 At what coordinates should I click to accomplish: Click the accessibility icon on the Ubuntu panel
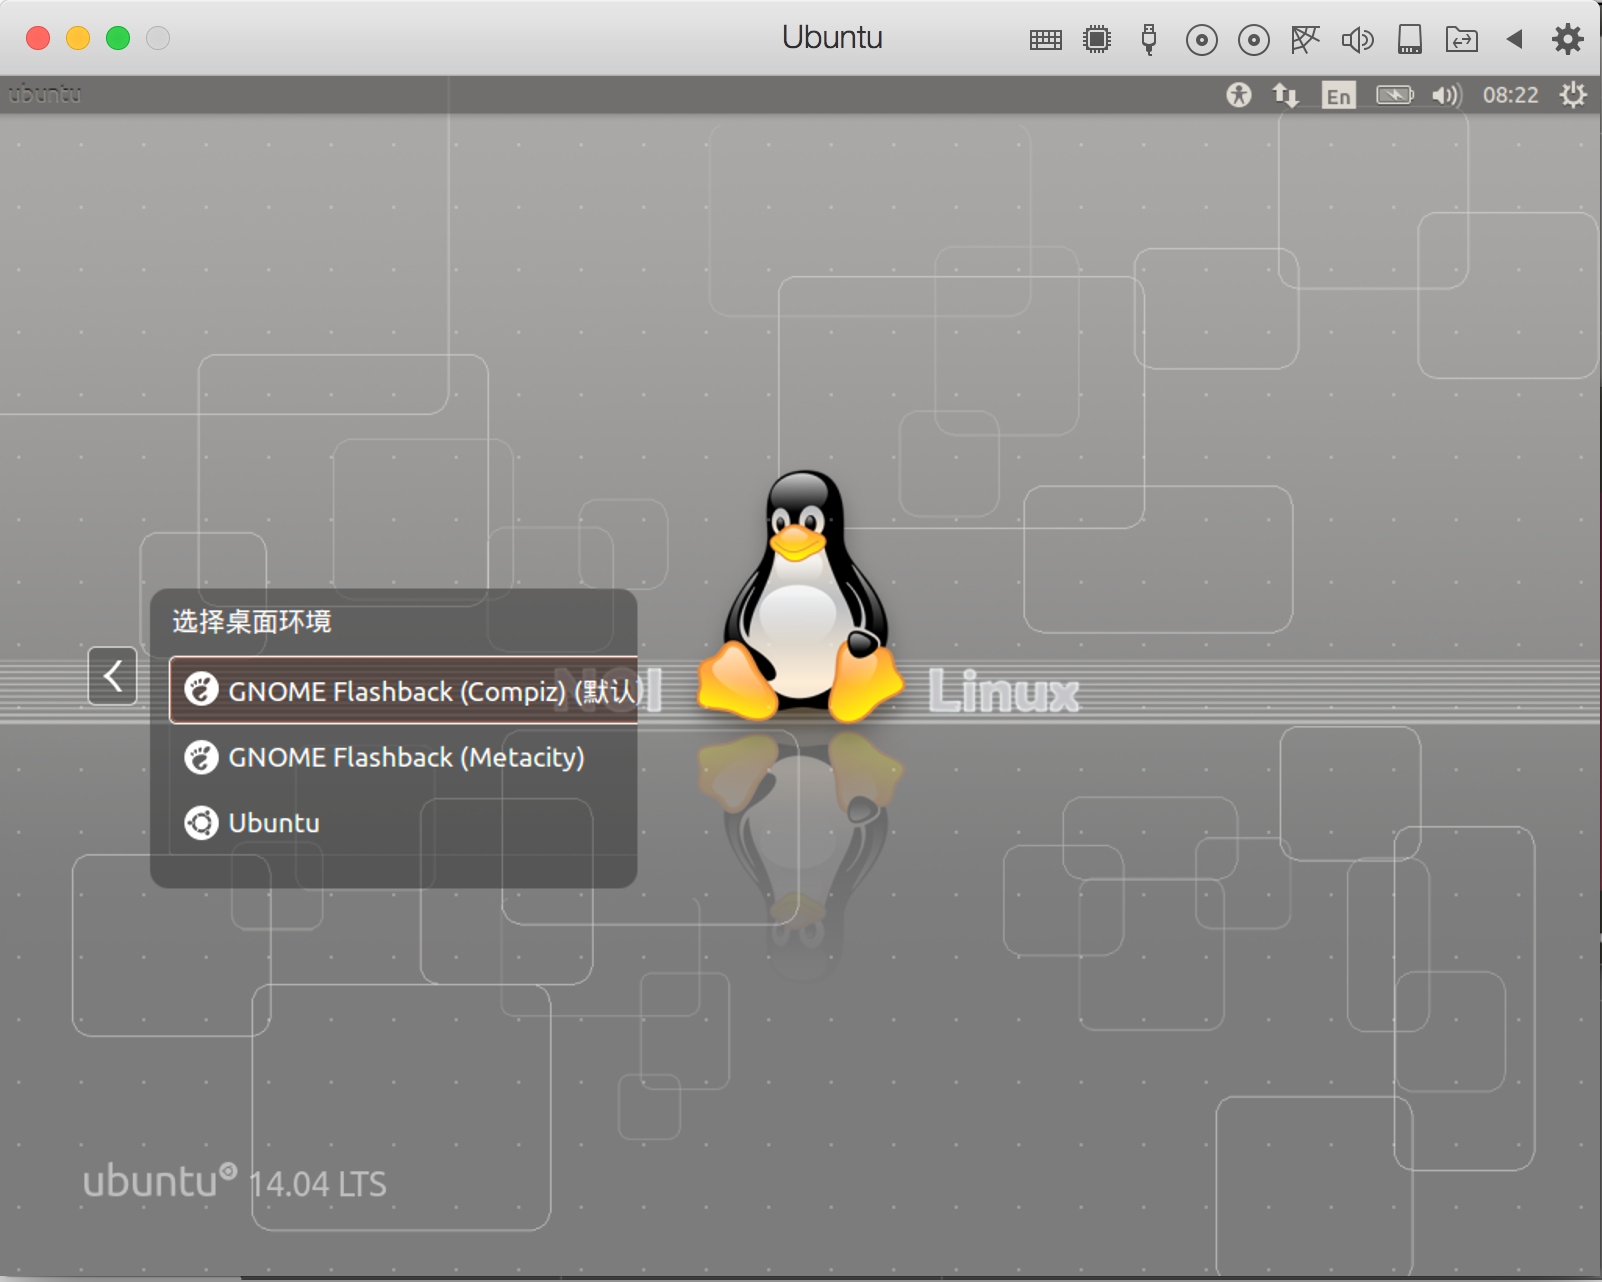pos(1238,94)
